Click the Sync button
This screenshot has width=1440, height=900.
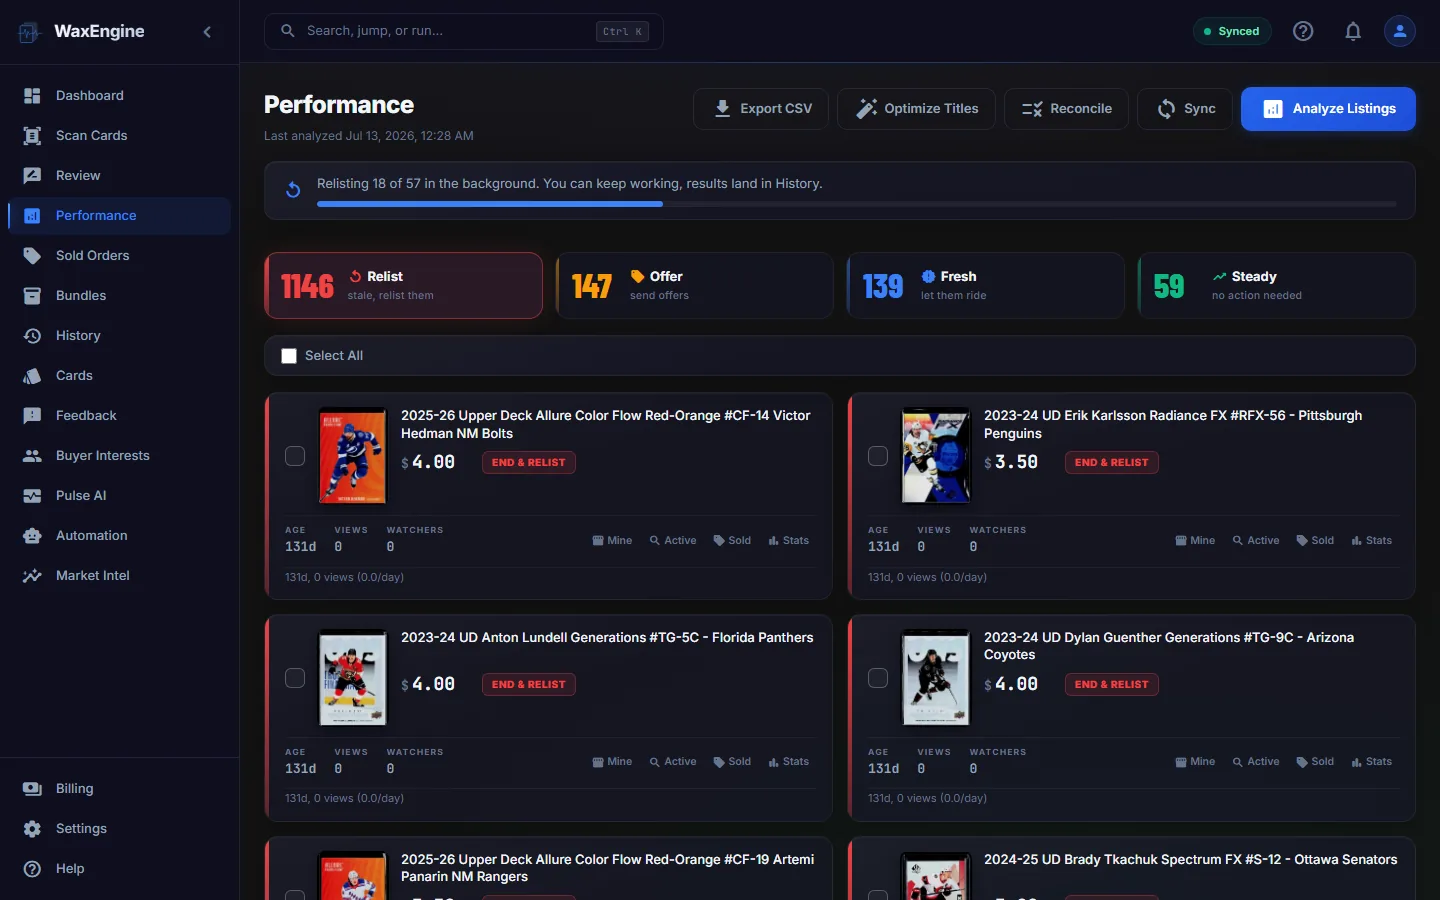tap(1185, 109)
